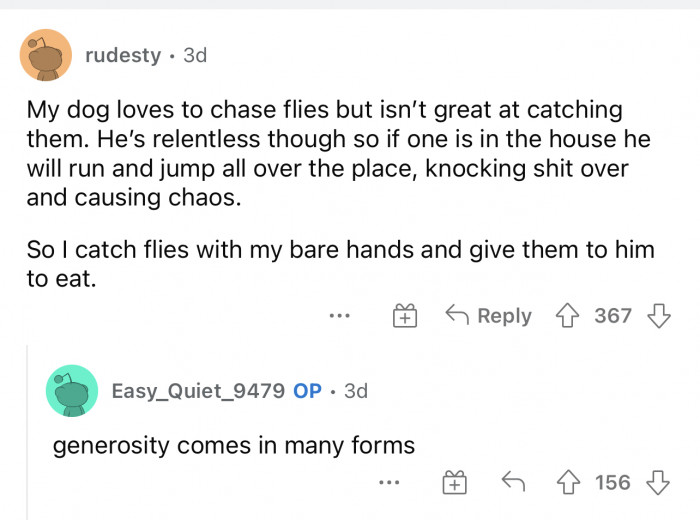The width and height of the screenshot is (700, 520).
Task: Click the blue OP badge
Action: [307, 390]
